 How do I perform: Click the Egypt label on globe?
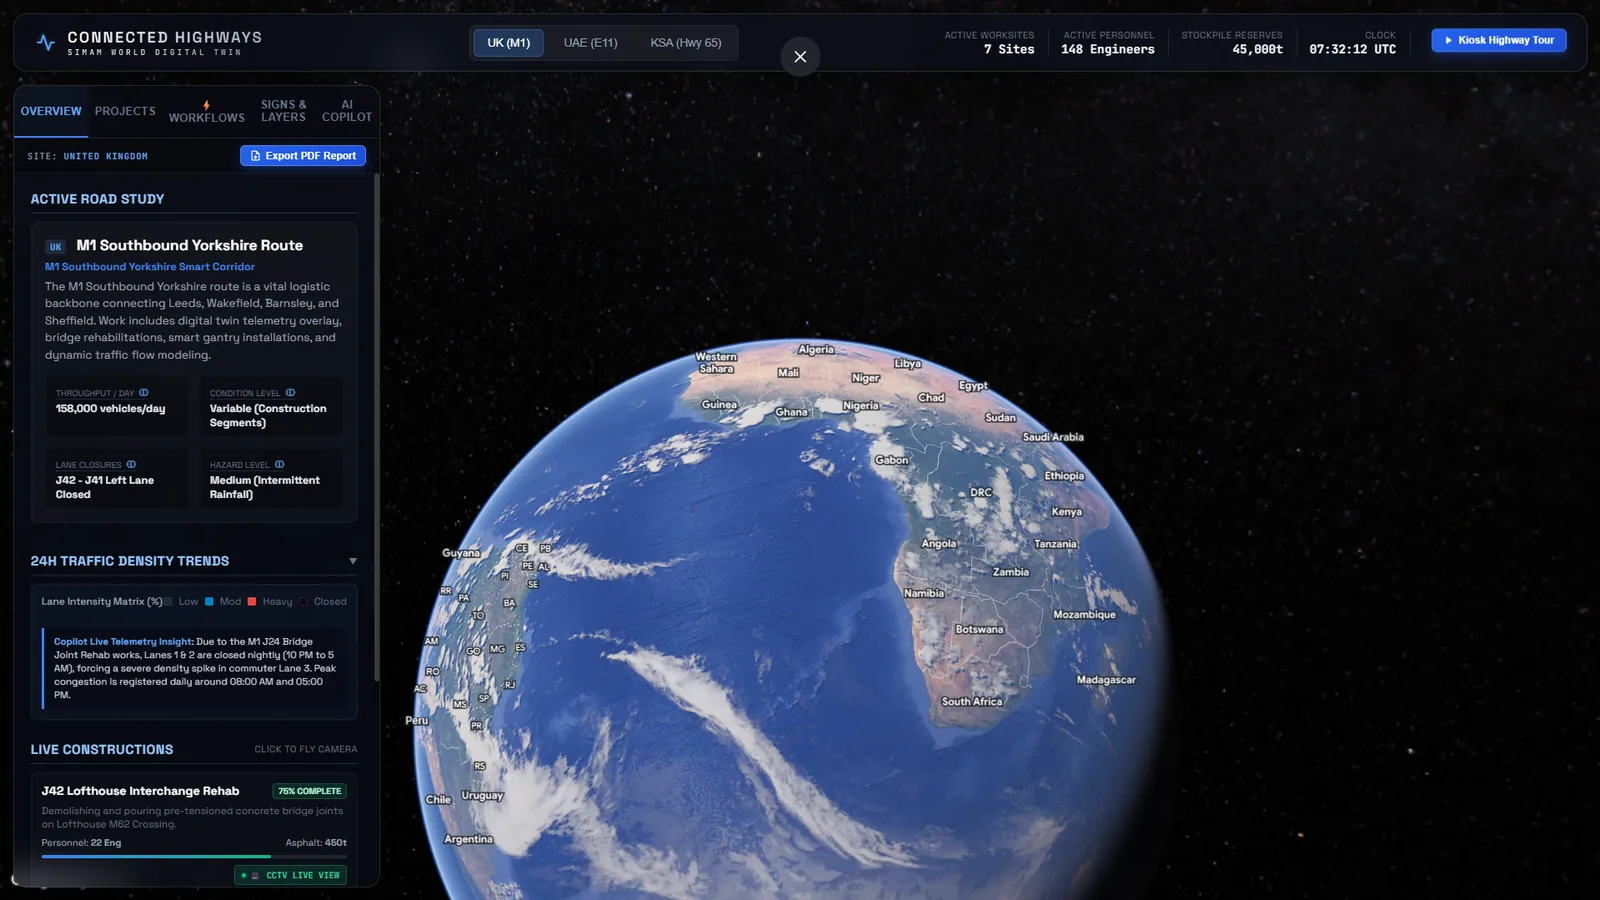pos(973,386)
